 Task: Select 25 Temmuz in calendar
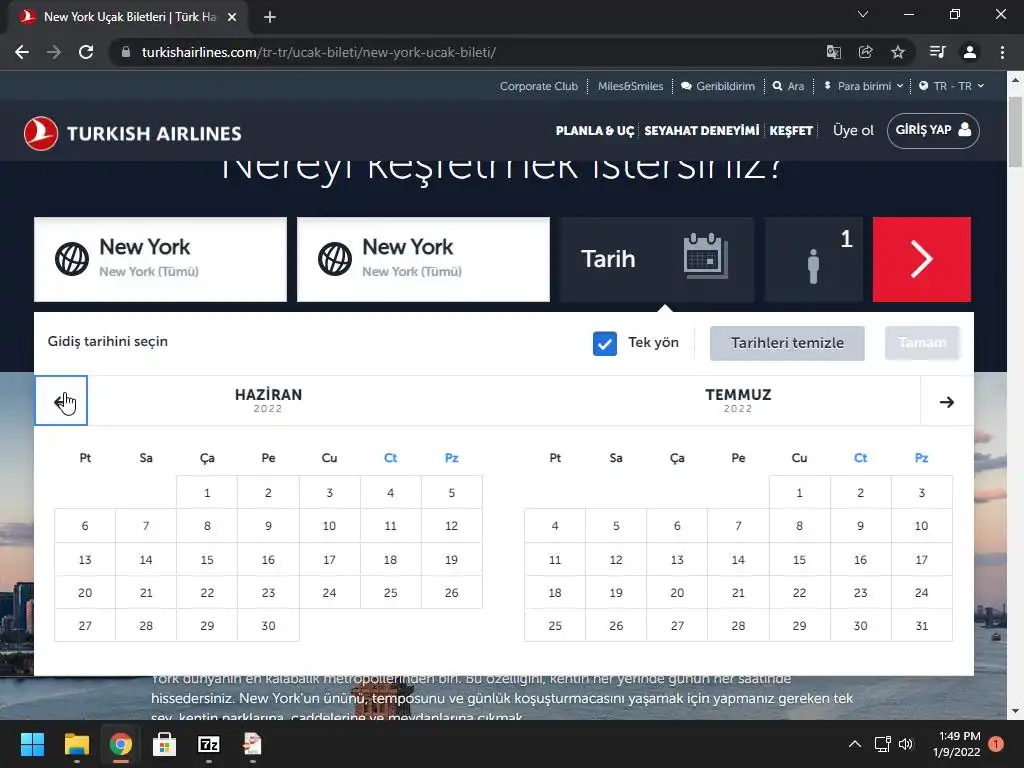point(555,626)
